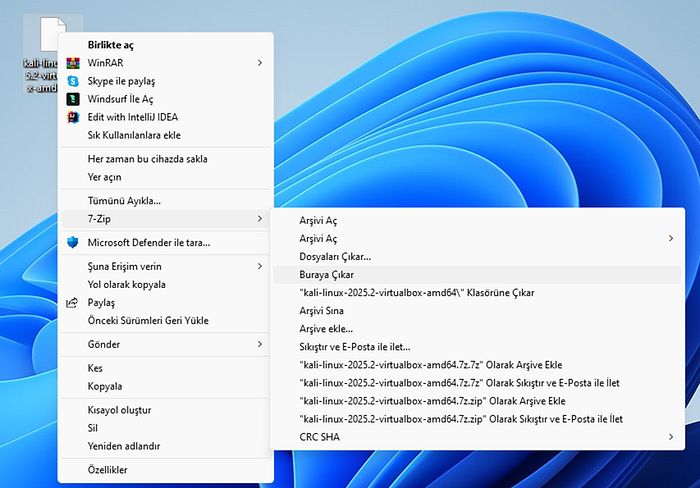Screen dimensions: 700x488
Task: Expand the WinRAR submenu arrow
Action: pyautogui.click(x=260, y=63)
